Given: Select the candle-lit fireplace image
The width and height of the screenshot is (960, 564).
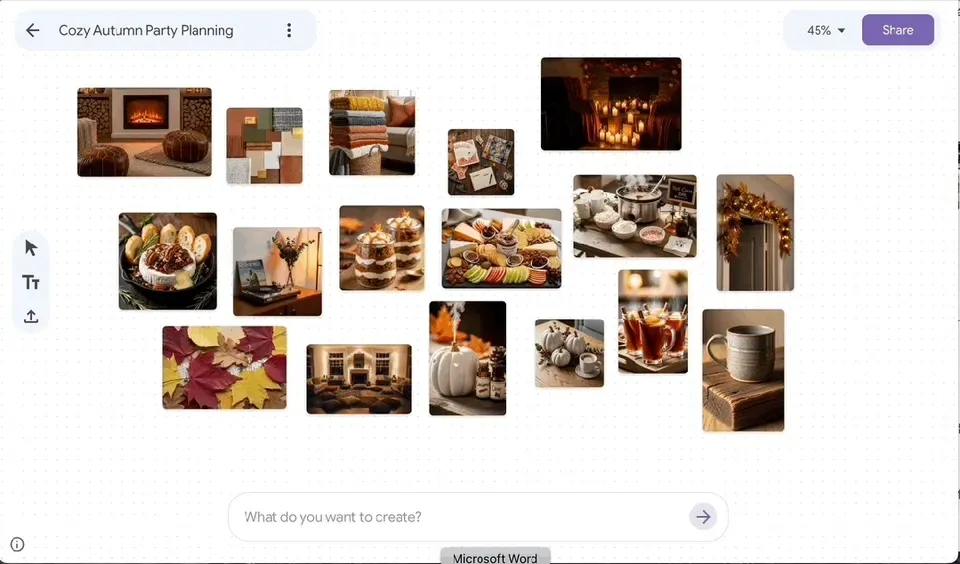Looking at the screenshot, I should [611, 103].
